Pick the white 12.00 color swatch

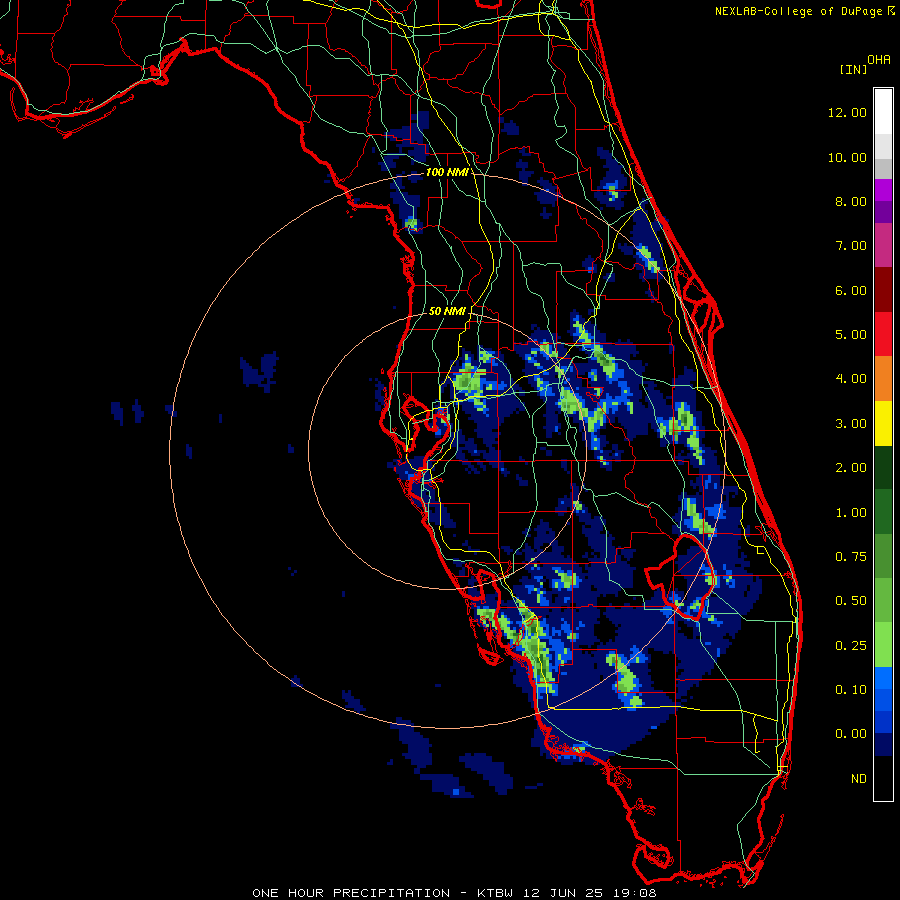(883, 112)
